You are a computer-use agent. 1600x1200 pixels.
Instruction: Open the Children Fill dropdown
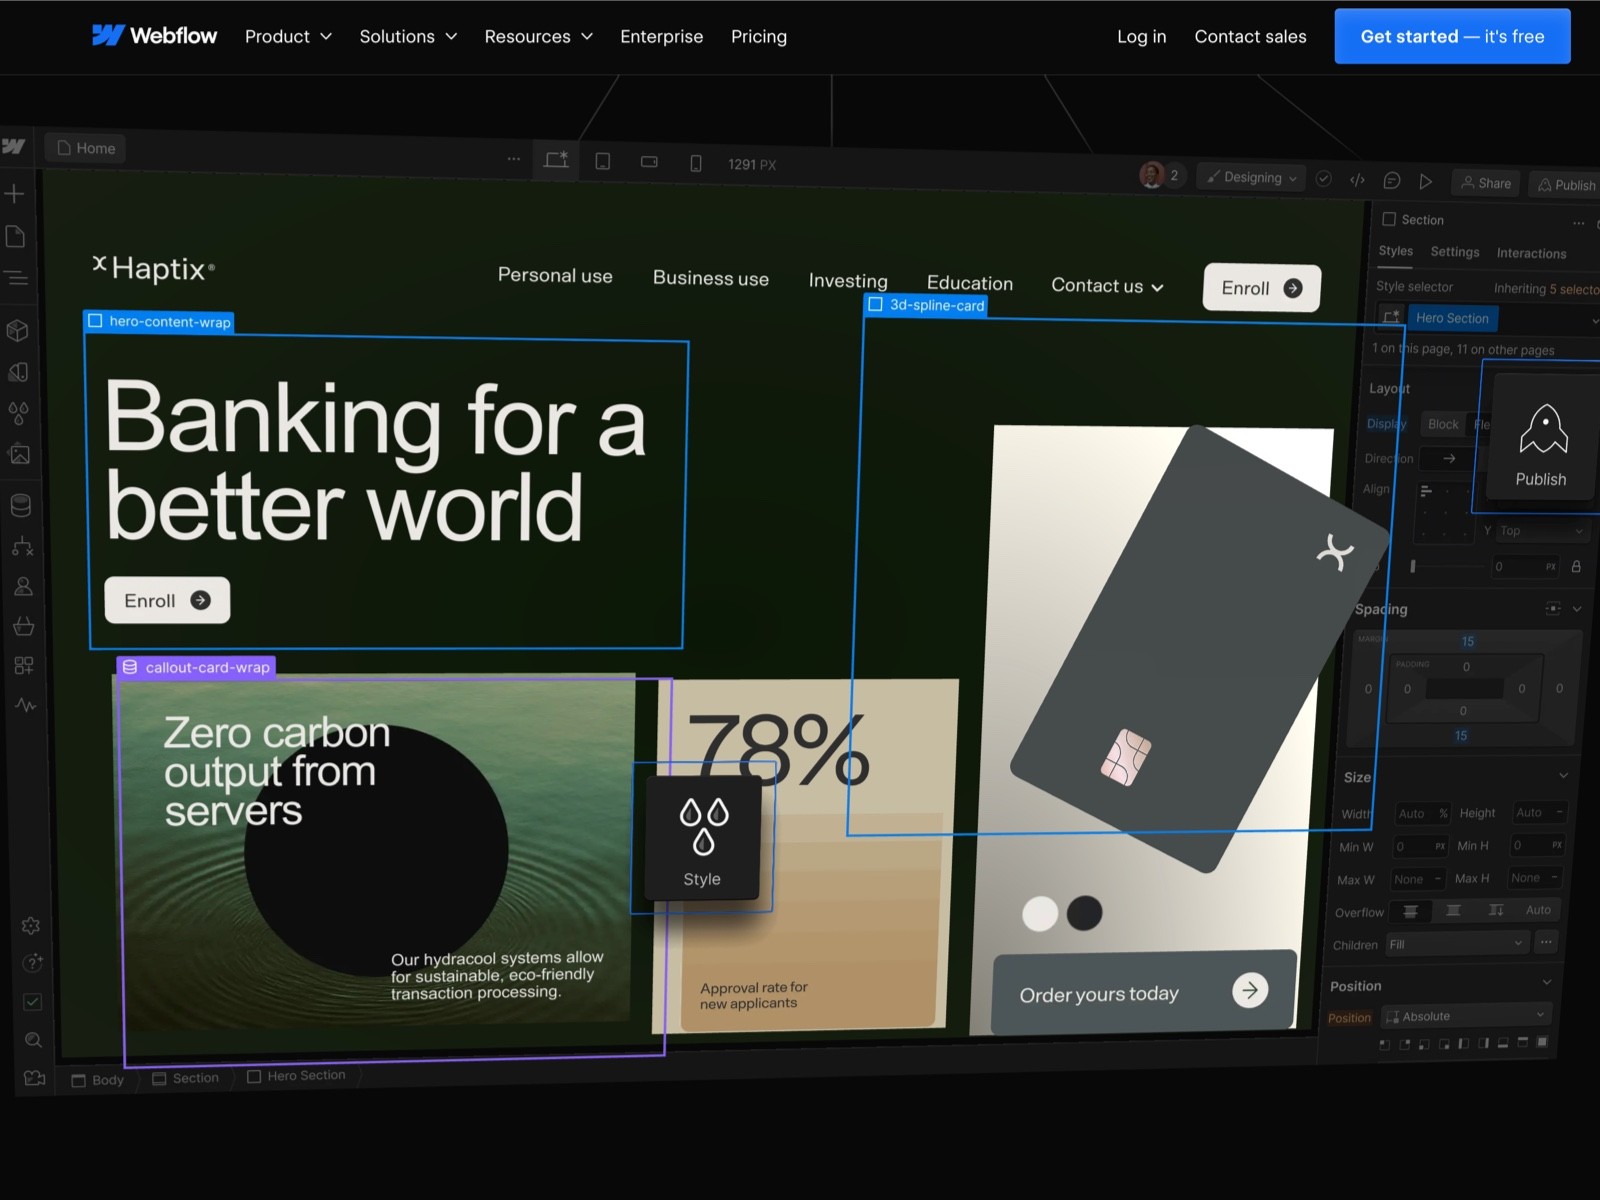click(1456, 944)
